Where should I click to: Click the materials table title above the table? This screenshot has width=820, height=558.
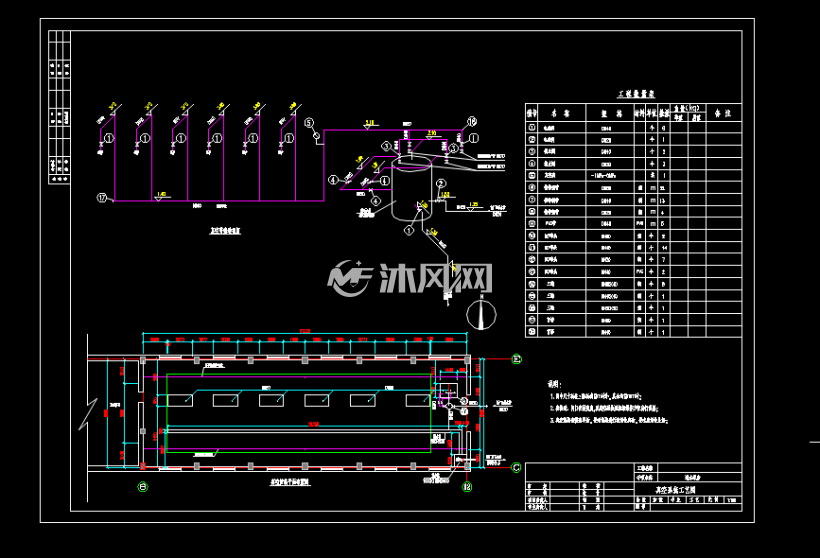coord(636,94)
